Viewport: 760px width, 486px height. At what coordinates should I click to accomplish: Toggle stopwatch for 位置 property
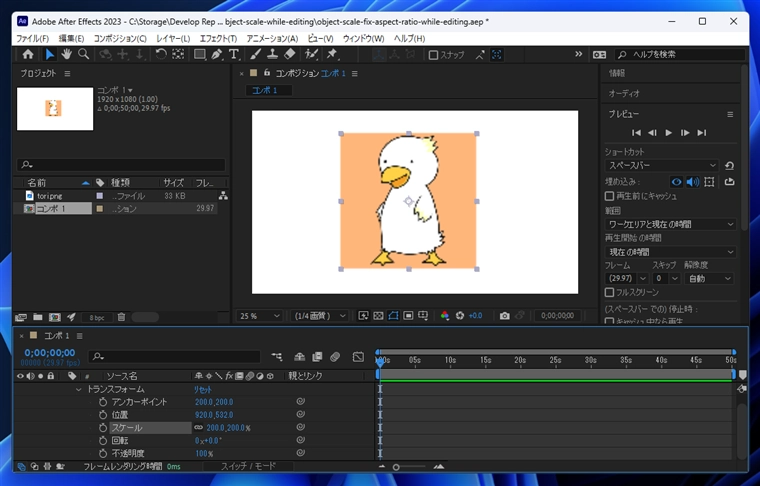point(103,415)
